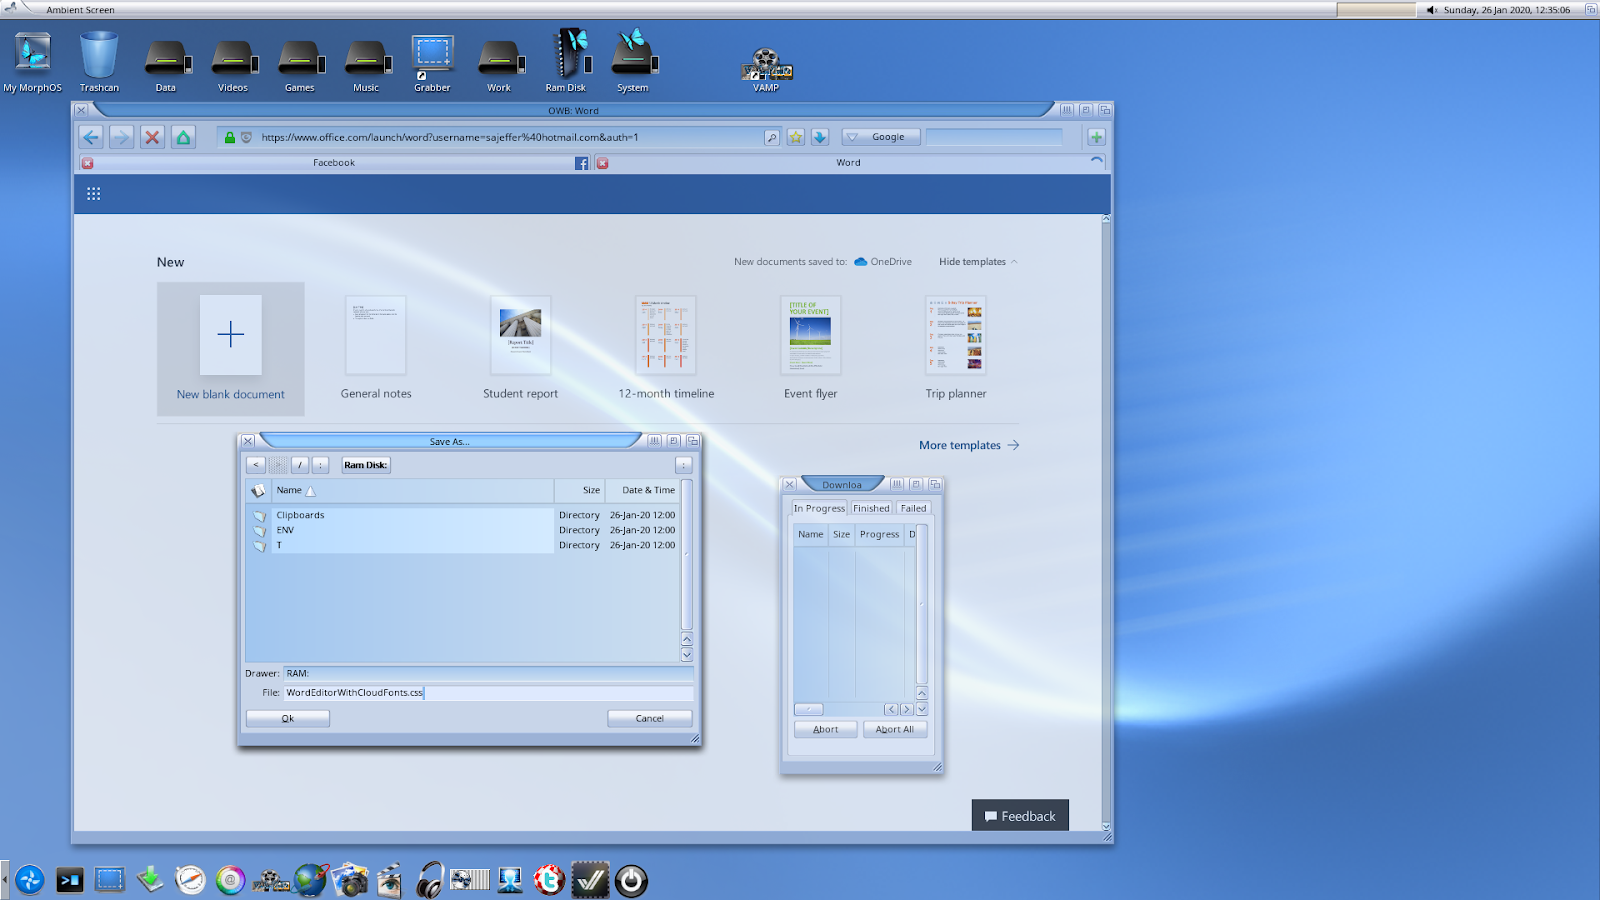Viewport: 1600px width, 900px height.
Task: Close the Word tab with its red X
Action: (602, 163)
